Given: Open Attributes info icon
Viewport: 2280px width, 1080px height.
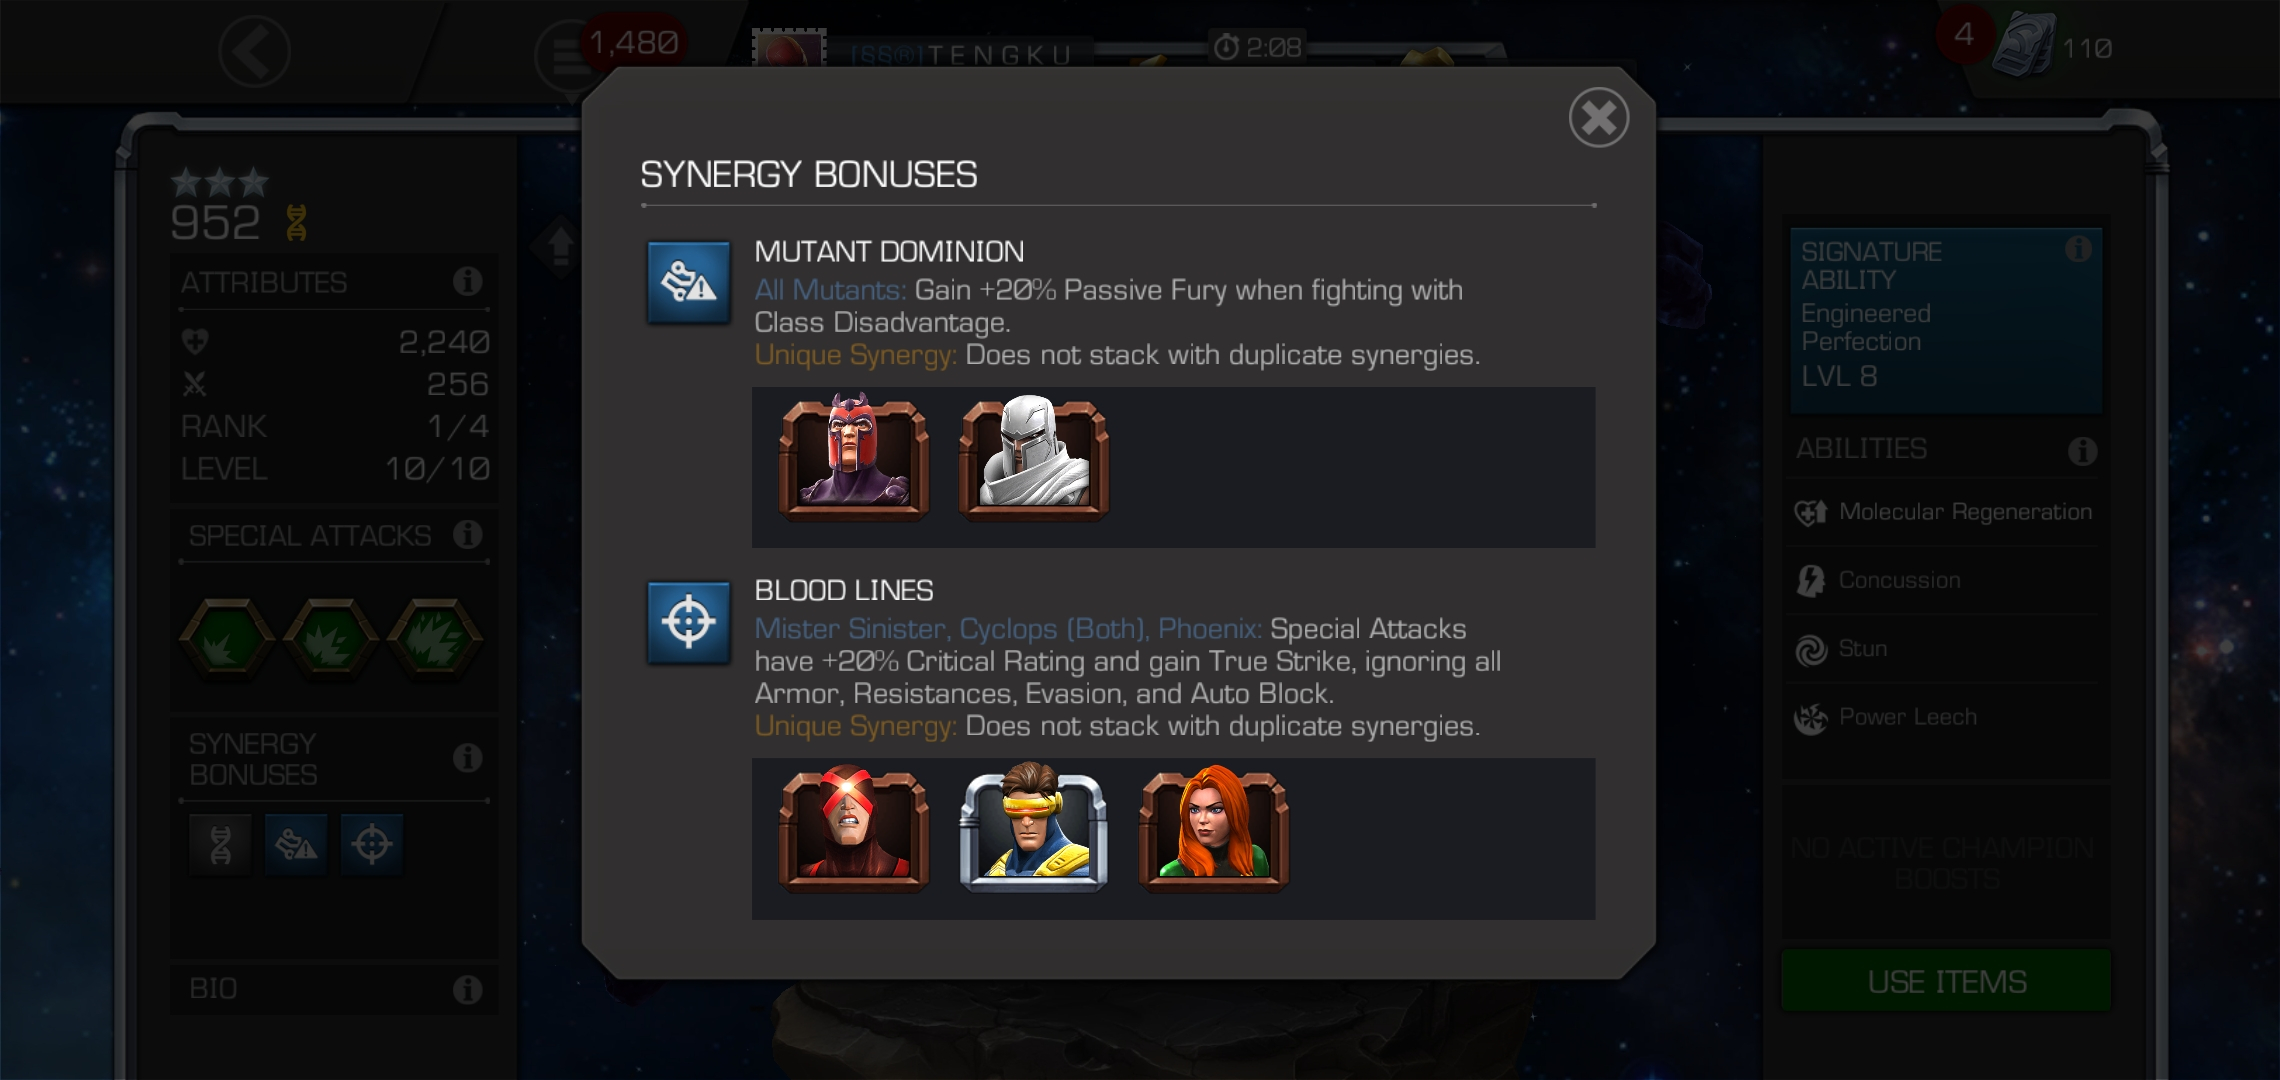Looking at the screenshot, I should coord(467,282).
